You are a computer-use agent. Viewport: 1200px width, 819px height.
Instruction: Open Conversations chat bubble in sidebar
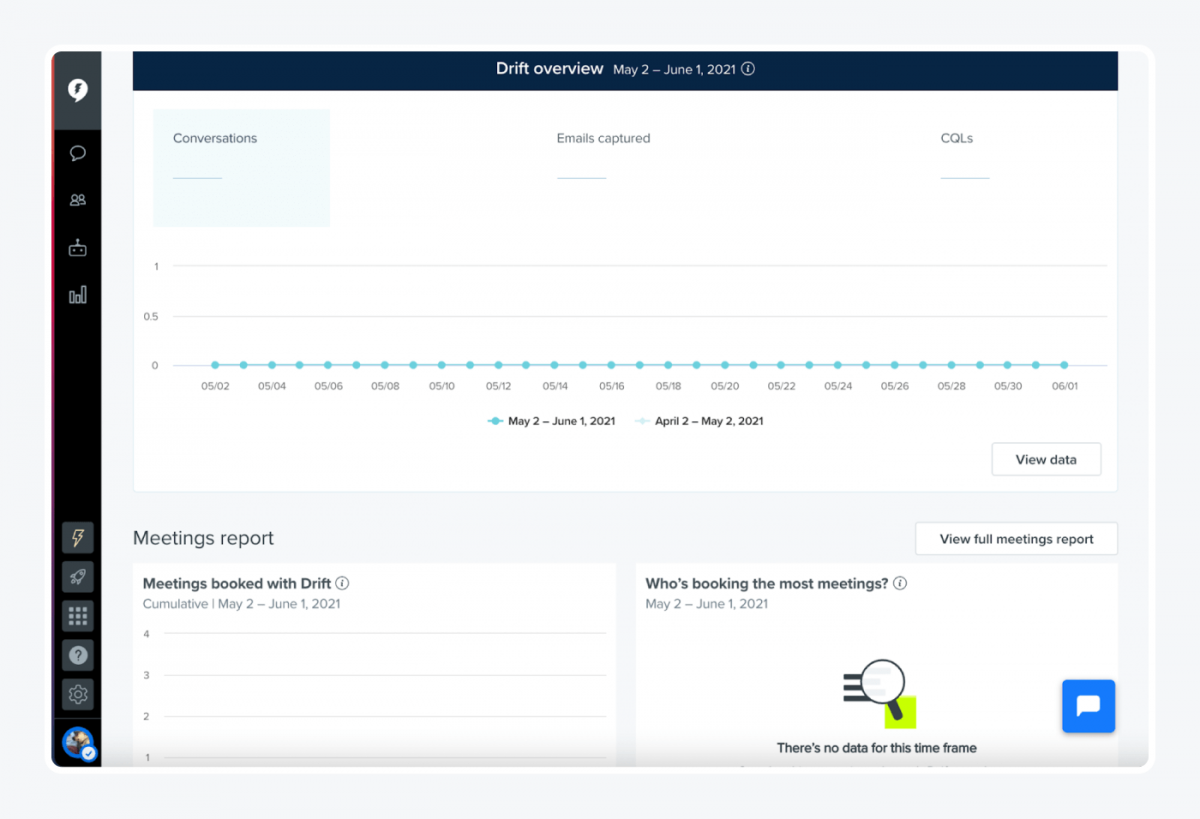77,153
